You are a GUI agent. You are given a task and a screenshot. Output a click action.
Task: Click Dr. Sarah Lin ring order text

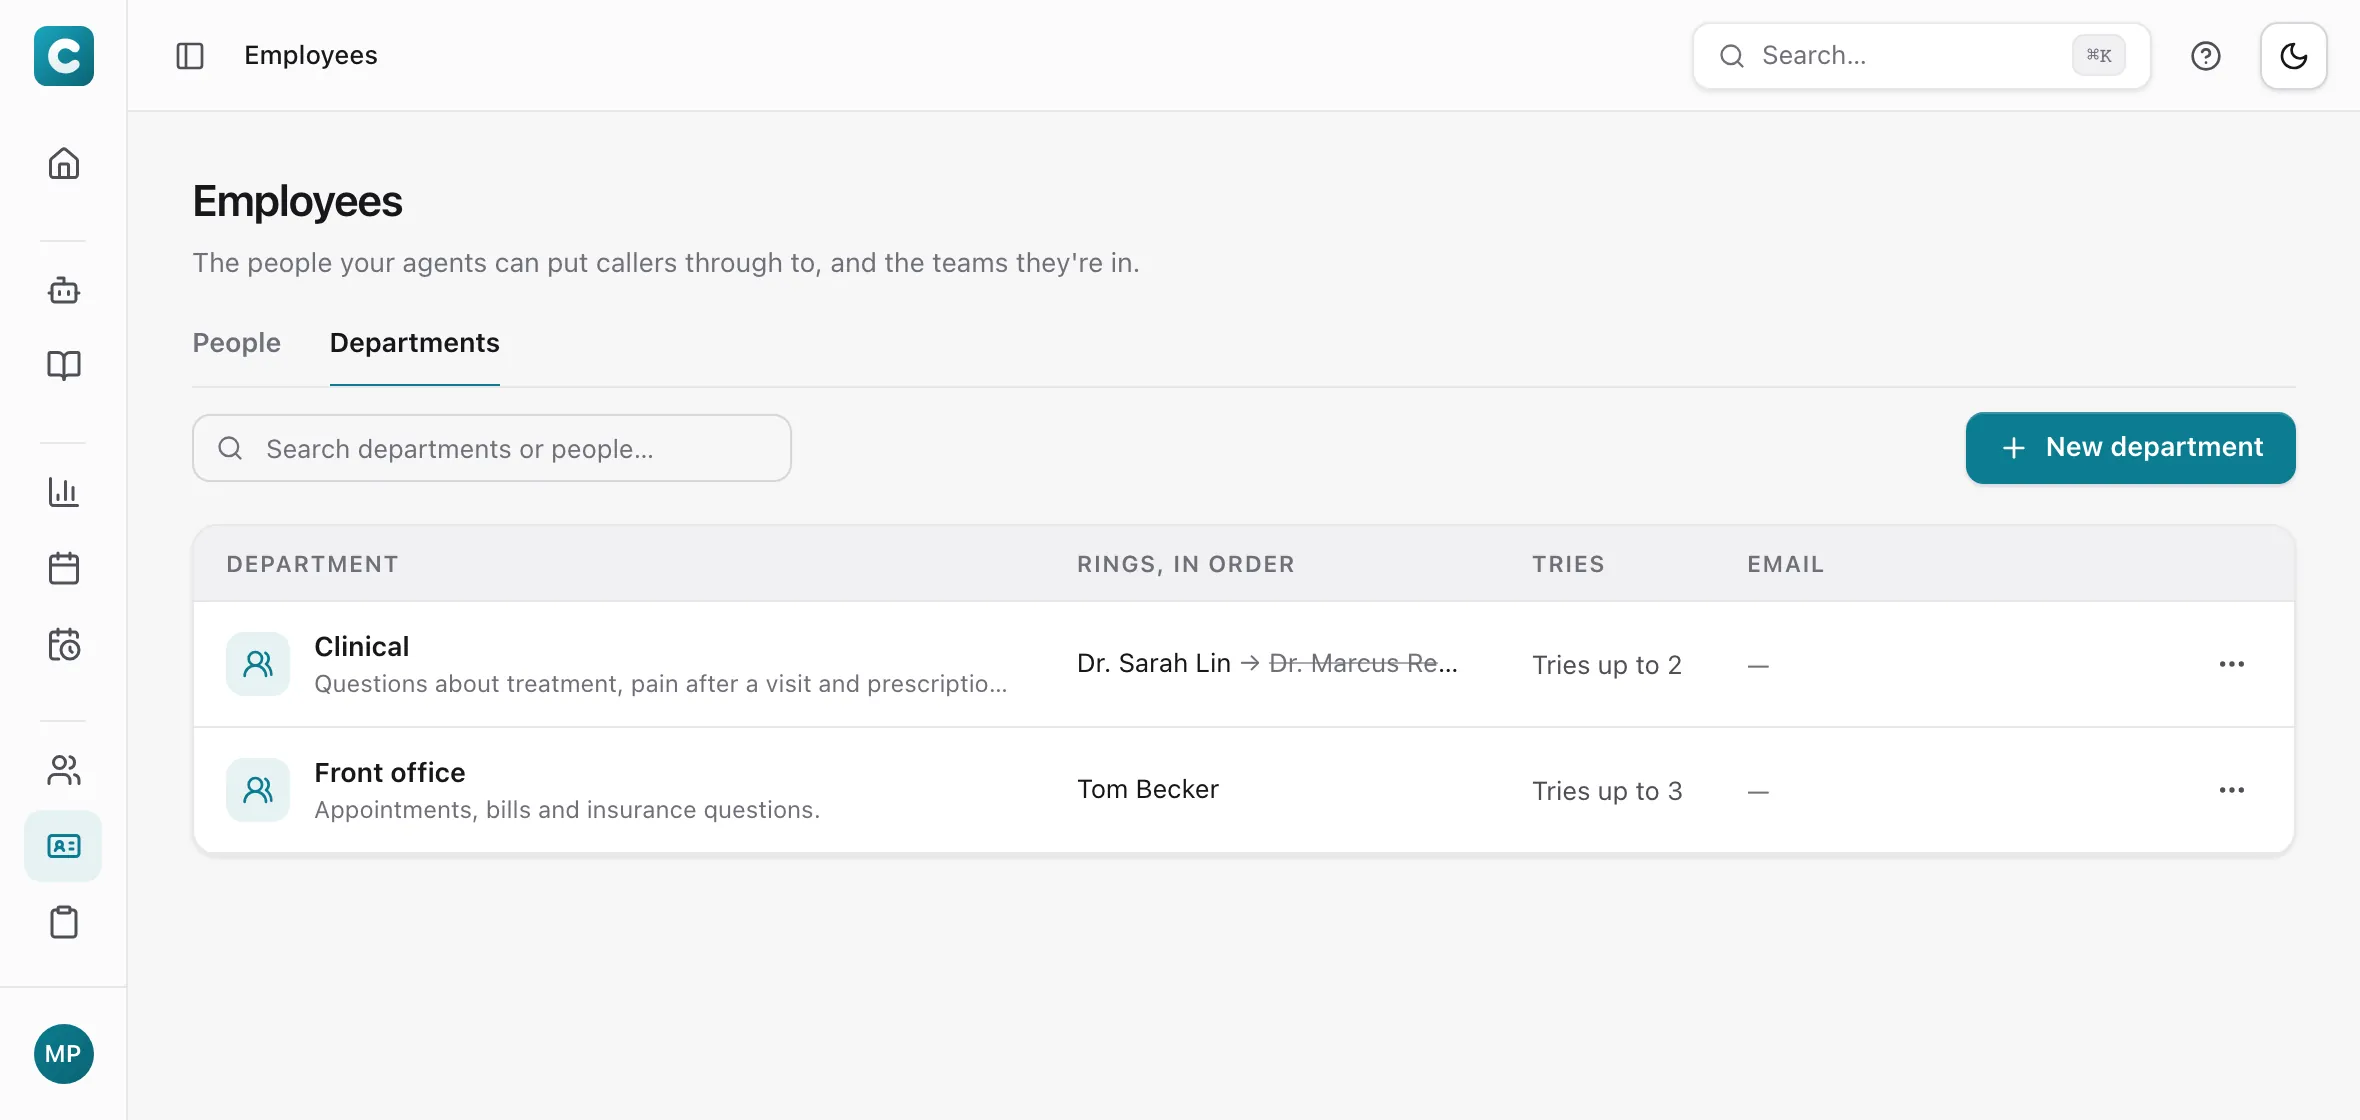point(1154,663)
